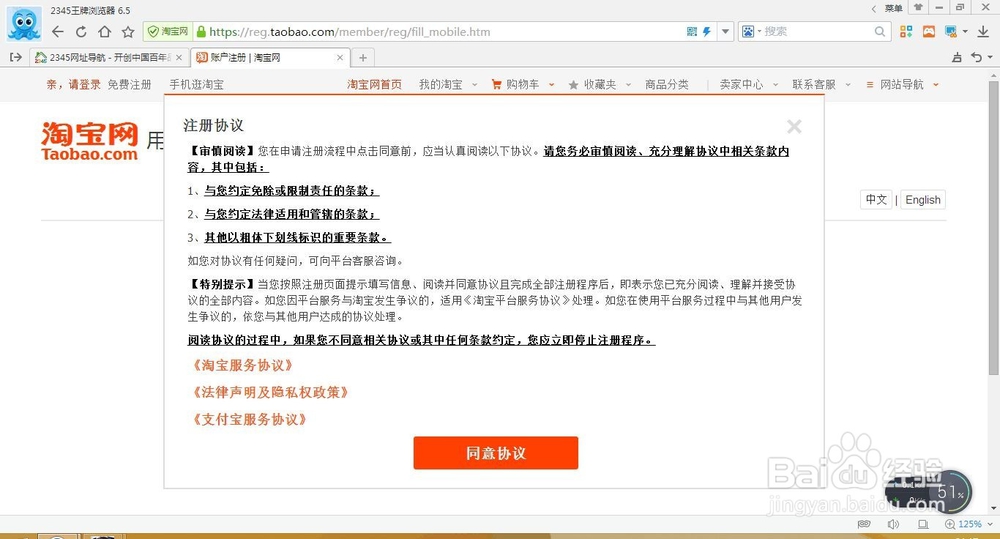This screenshot has height=539, width=1000.
Task: Click the zoom magnifier icon
Action: pos(950,524)
